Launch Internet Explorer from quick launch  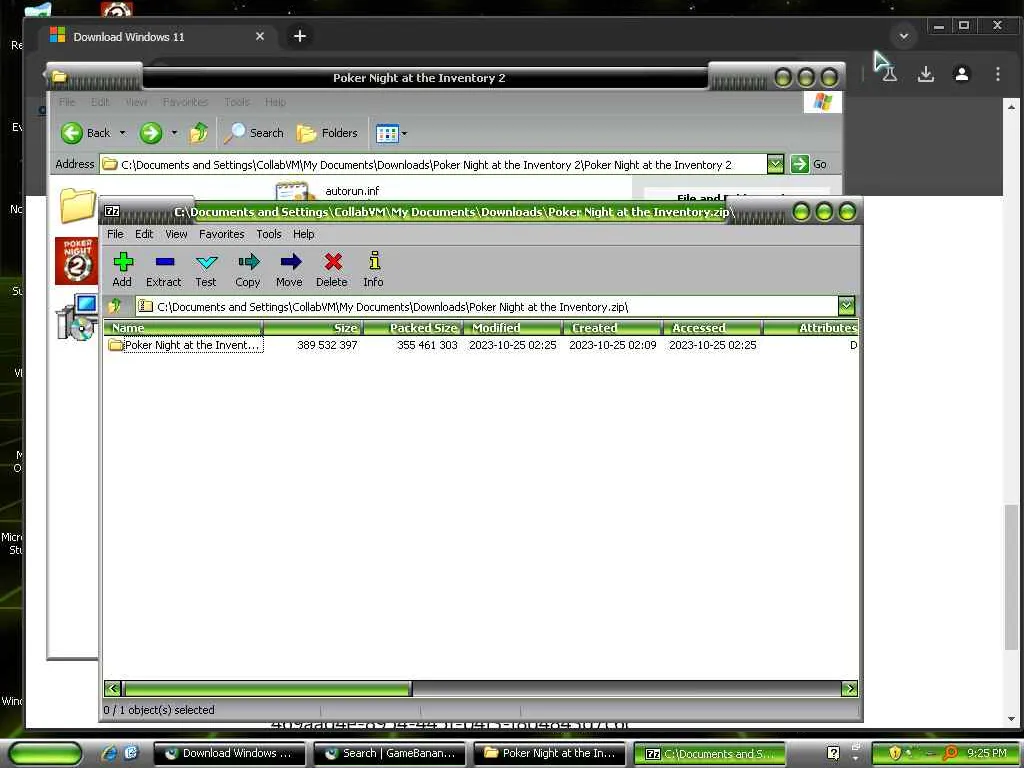[108, 753]
